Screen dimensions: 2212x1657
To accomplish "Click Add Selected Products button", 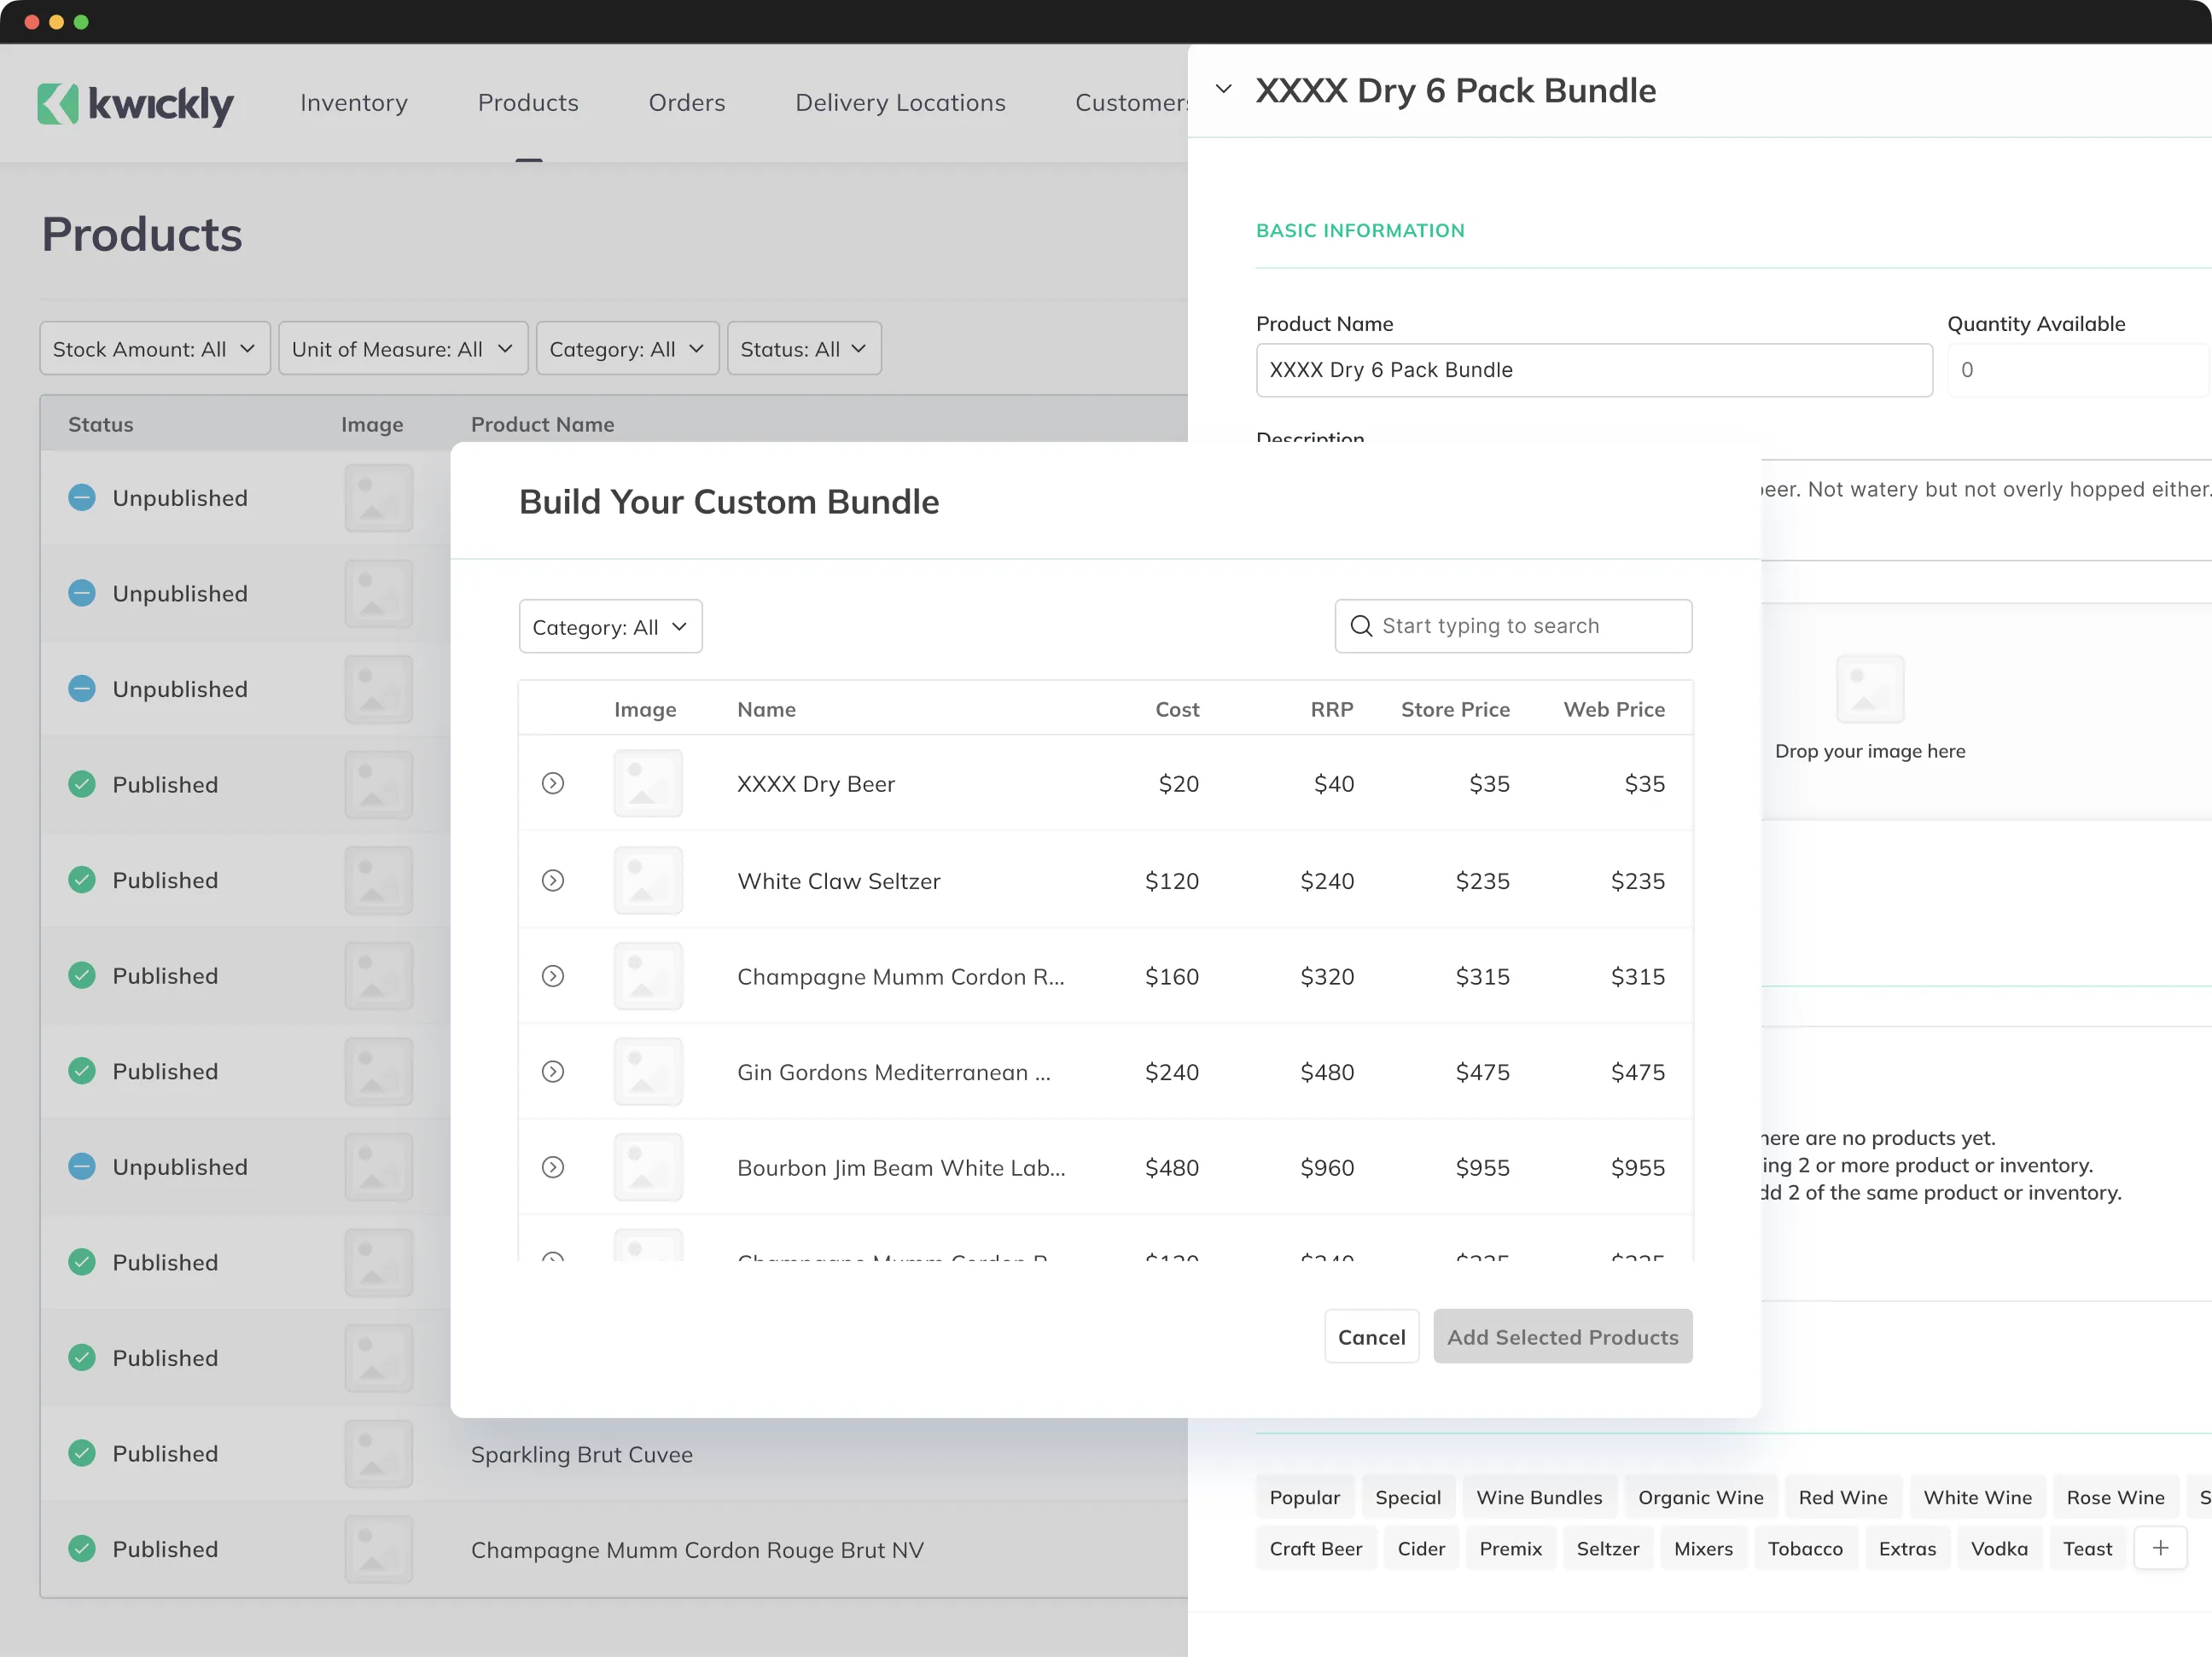I will pyautogui.click(x=1562, y=1337).
